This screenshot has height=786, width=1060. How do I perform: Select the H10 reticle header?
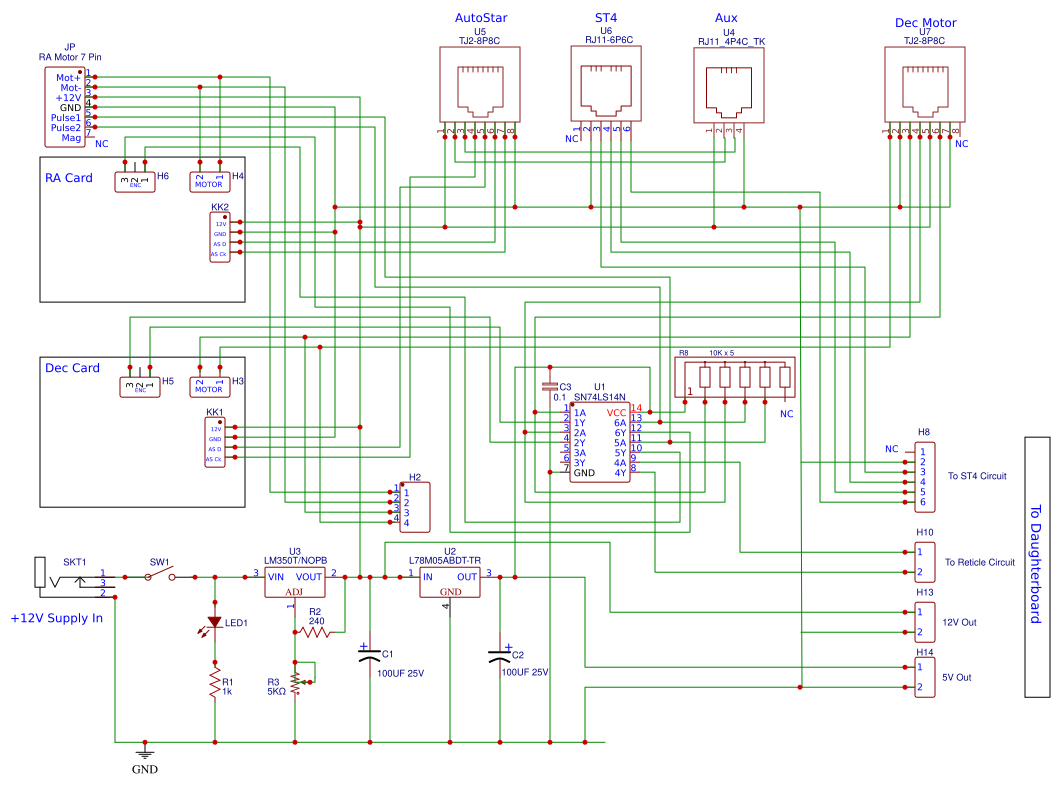[925, 562]
